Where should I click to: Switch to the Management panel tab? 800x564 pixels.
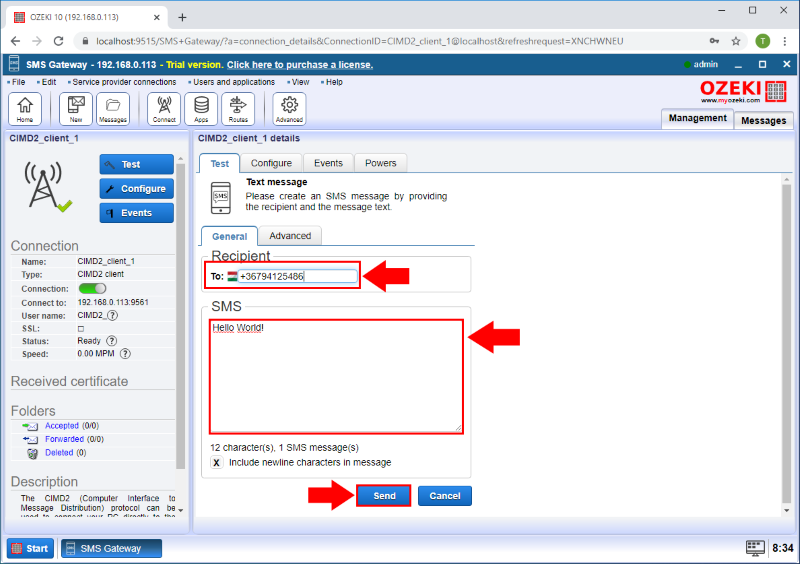(x=697, y=118)
